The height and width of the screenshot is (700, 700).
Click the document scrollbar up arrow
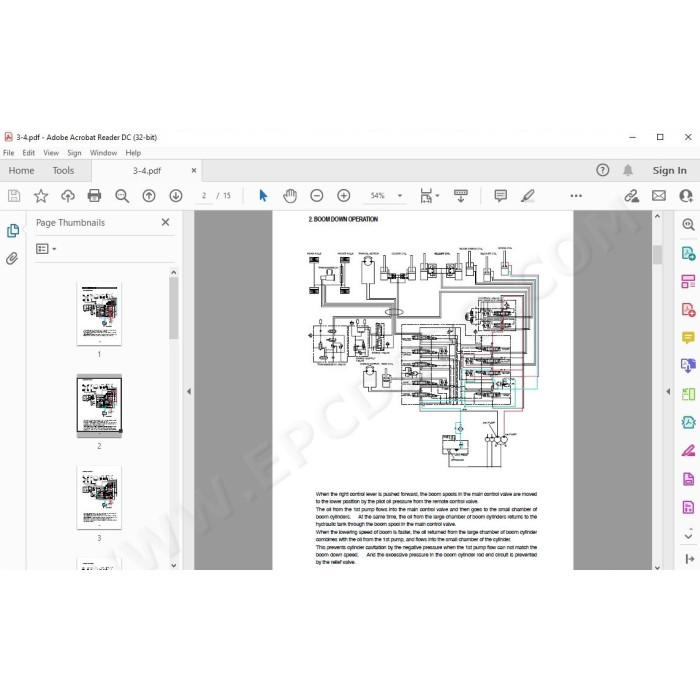point(657,216)
